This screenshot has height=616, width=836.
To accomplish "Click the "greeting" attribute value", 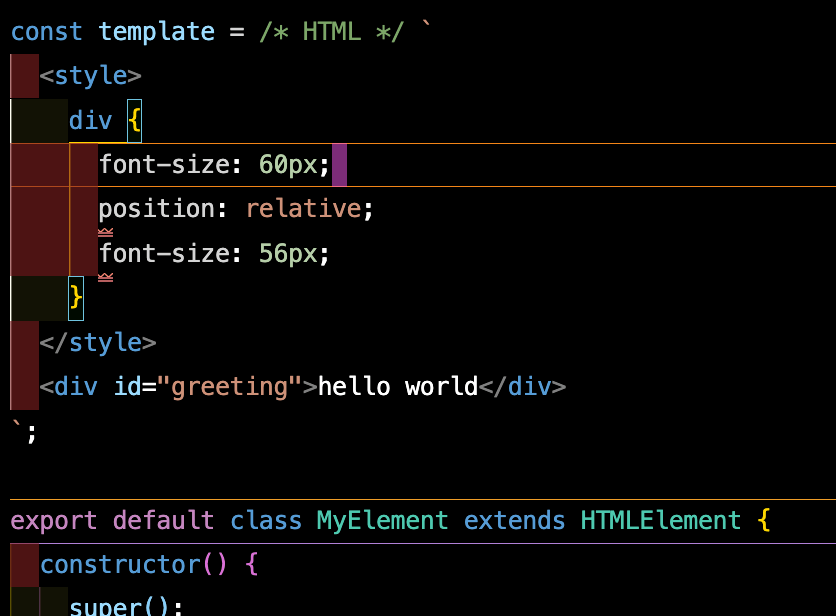I will [230, 387].
